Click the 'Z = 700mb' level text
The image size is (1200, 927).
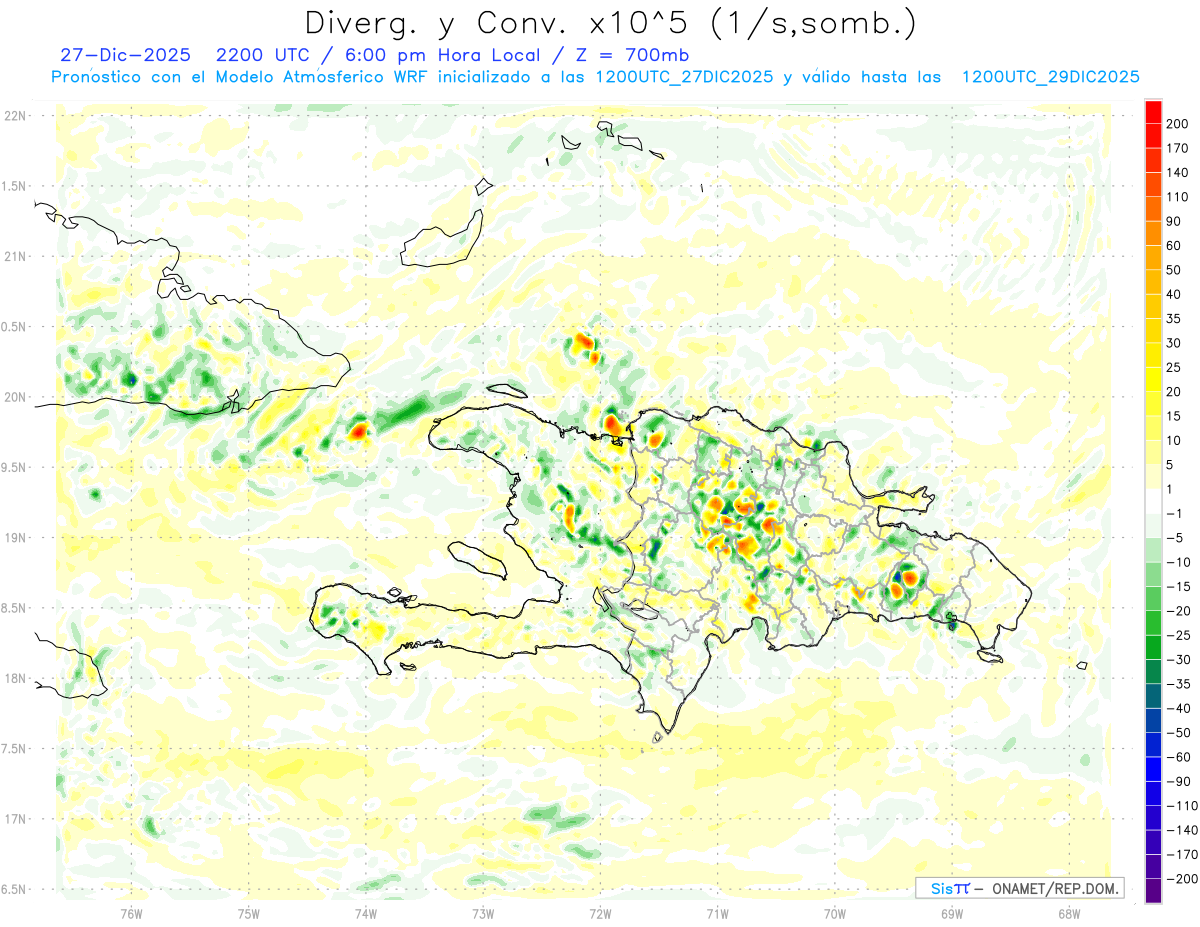(x=631, y=55)
